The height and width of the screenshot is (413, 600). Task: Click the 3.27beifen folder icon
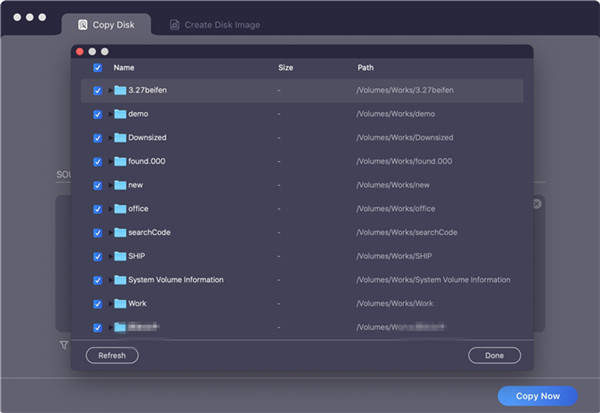click(120, 90)
